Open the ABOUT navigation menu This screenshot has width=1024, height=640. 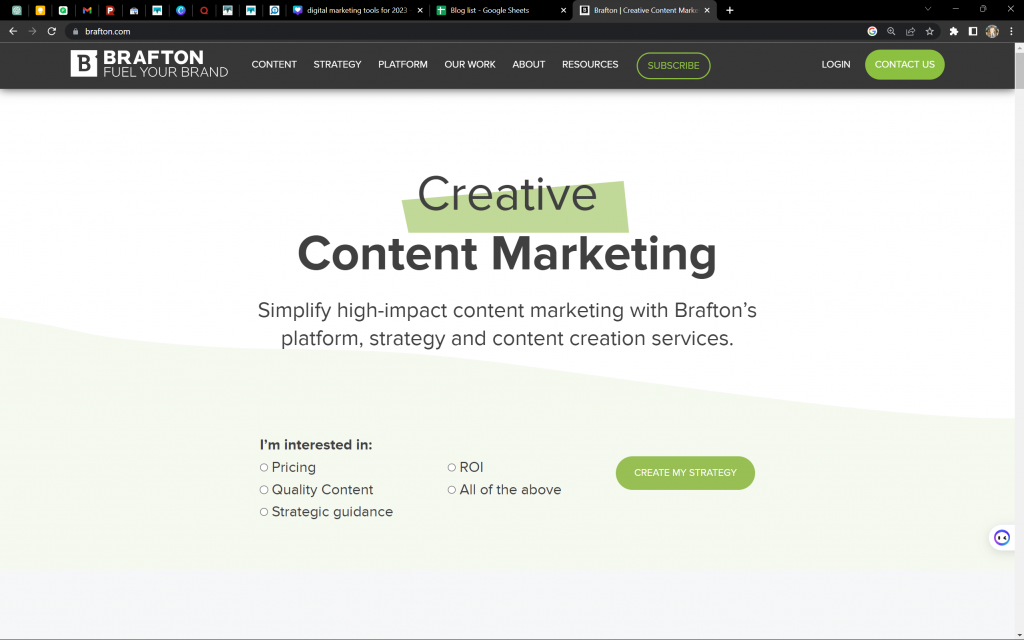click(528, 65)
